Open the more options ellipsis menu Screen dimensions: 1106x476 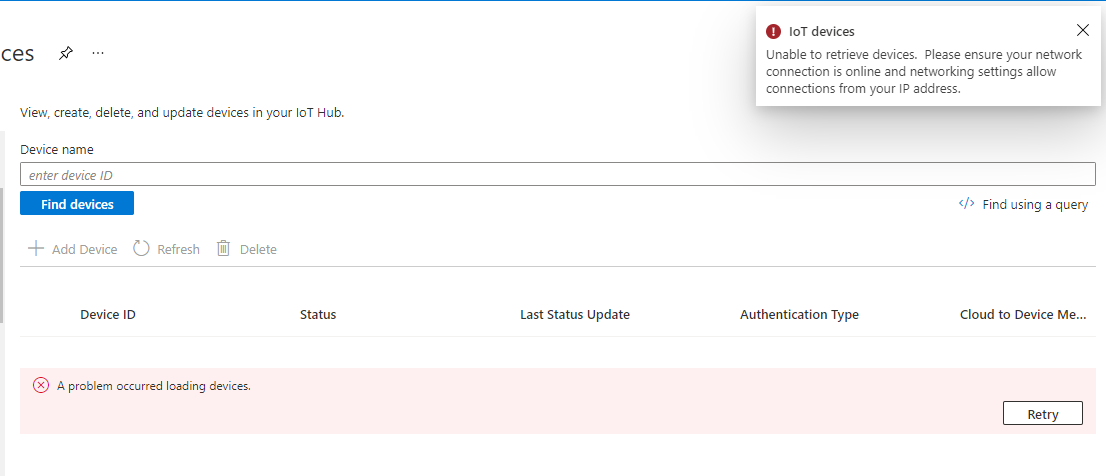click(98, 53)
